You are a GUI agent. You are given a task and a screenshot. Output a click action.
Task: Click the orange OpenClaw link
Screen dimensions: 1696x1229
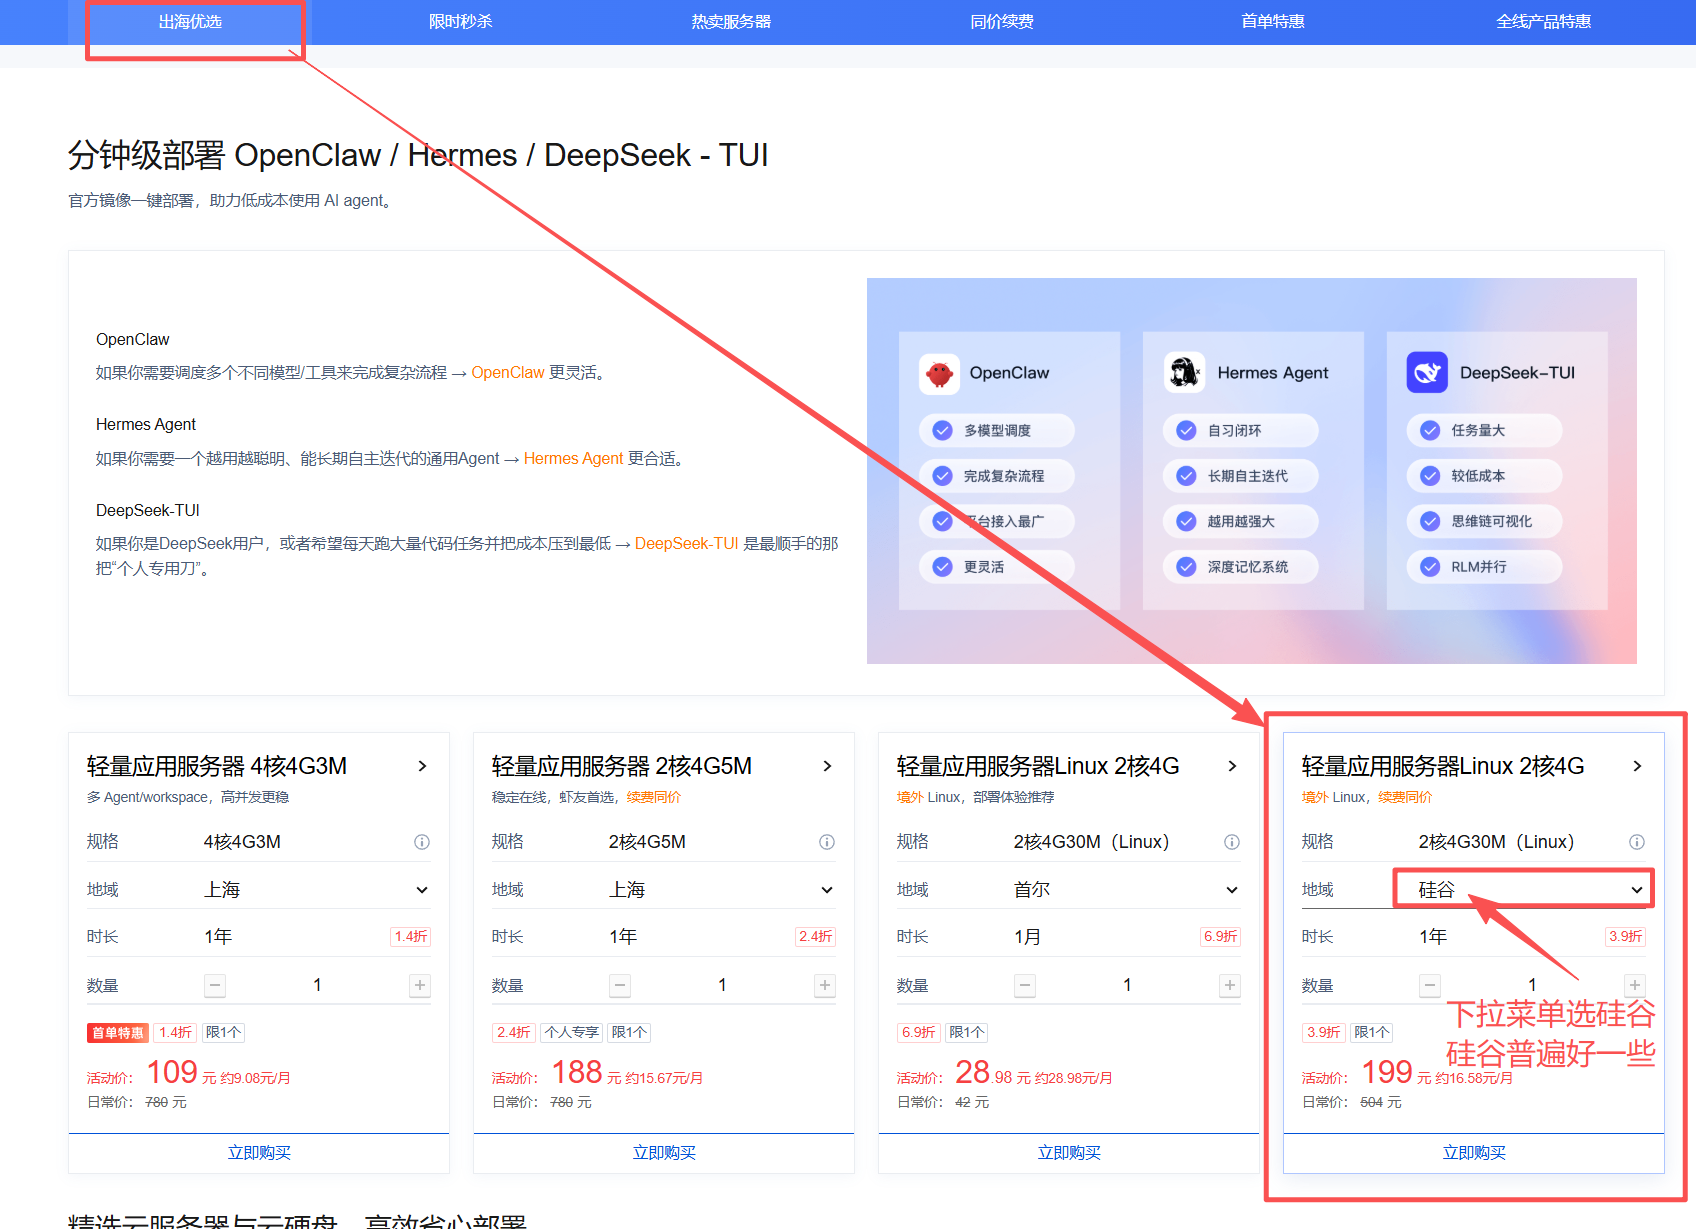[x=508, y=373]
